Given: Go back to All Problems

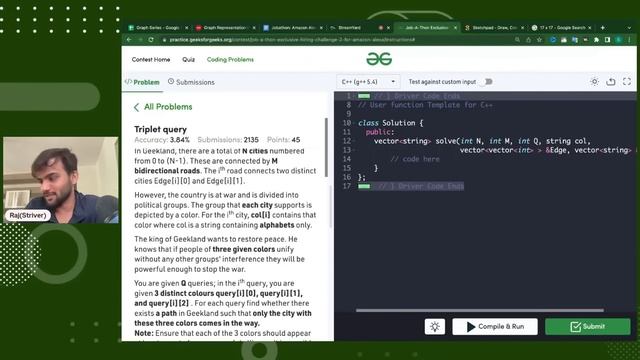Looking at the screenshot, I should (x=163, y=107).
